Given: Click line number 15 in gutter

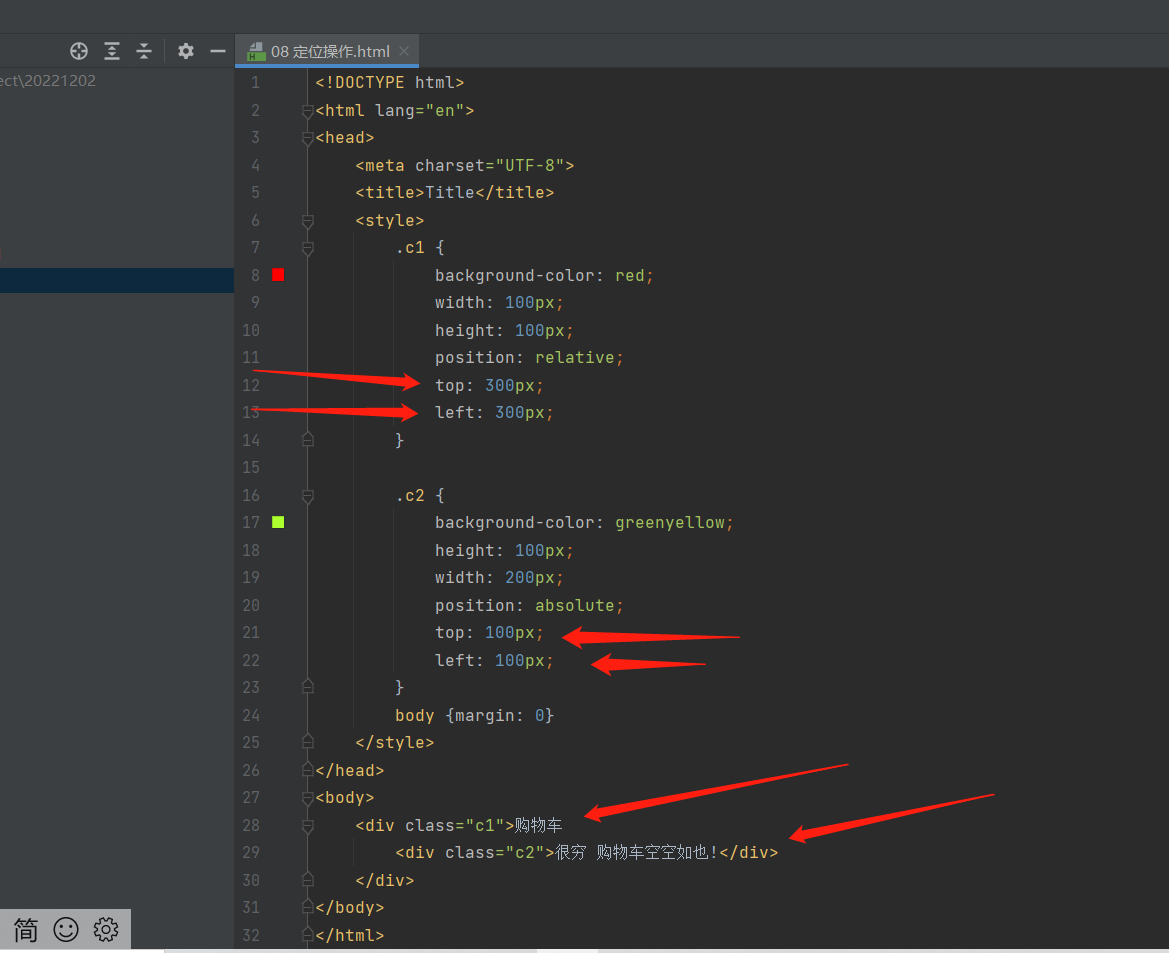Looking at the screenshot, I should click(x=250, y=468).
